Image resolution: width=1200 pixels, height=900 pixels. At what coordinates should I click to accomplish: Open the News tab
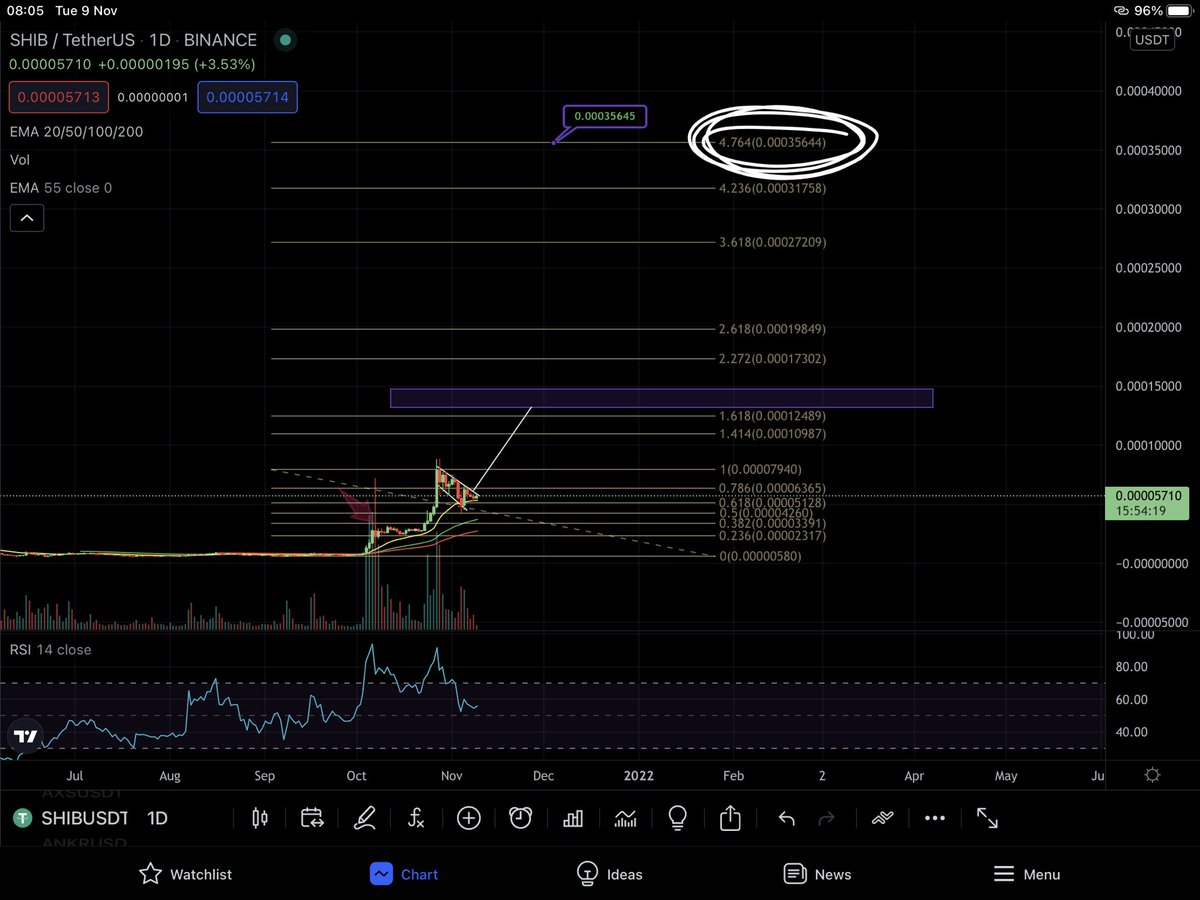coord(817,874)
